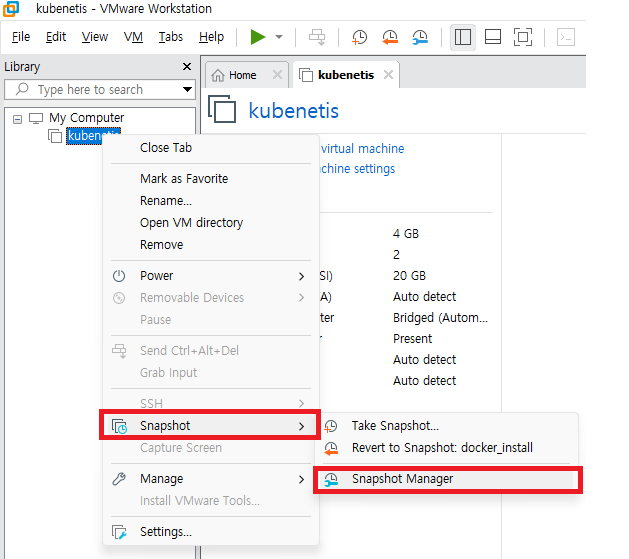629x559 pixels.
Task: Select My Computer in library tree
Action: 86,117
